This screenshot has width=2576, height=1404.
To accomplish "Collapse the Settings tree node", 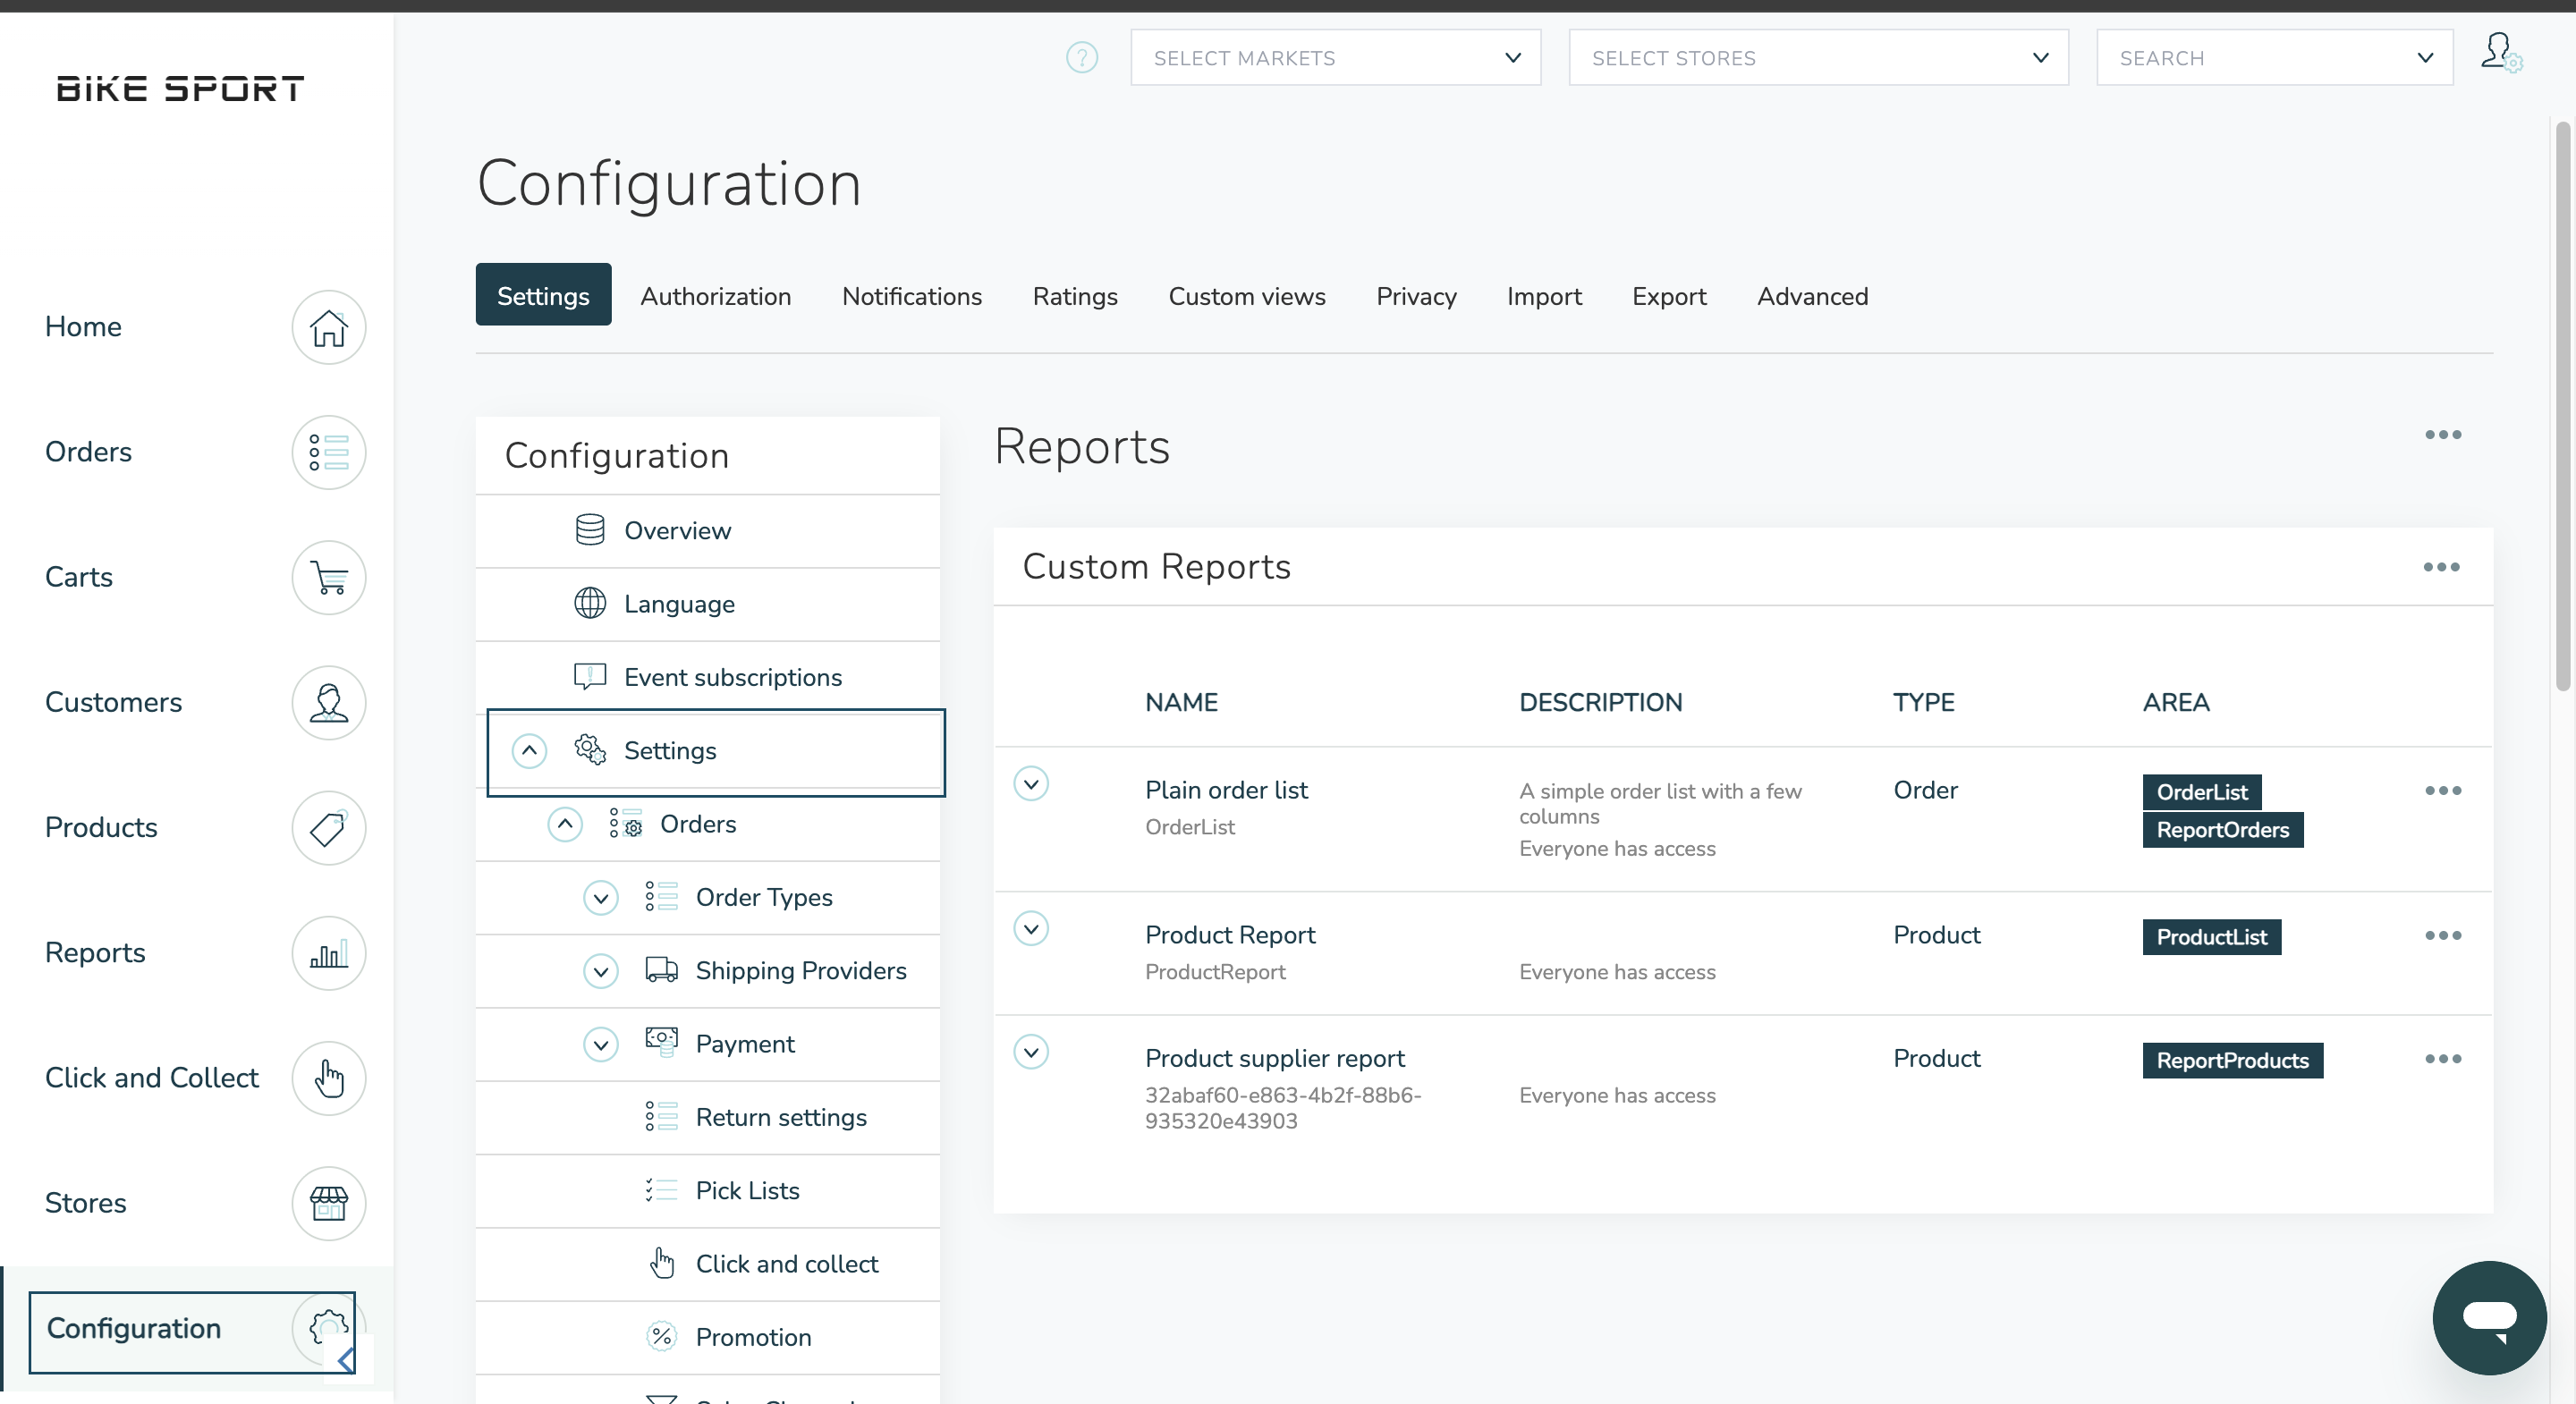I will [x=529, y=751].
